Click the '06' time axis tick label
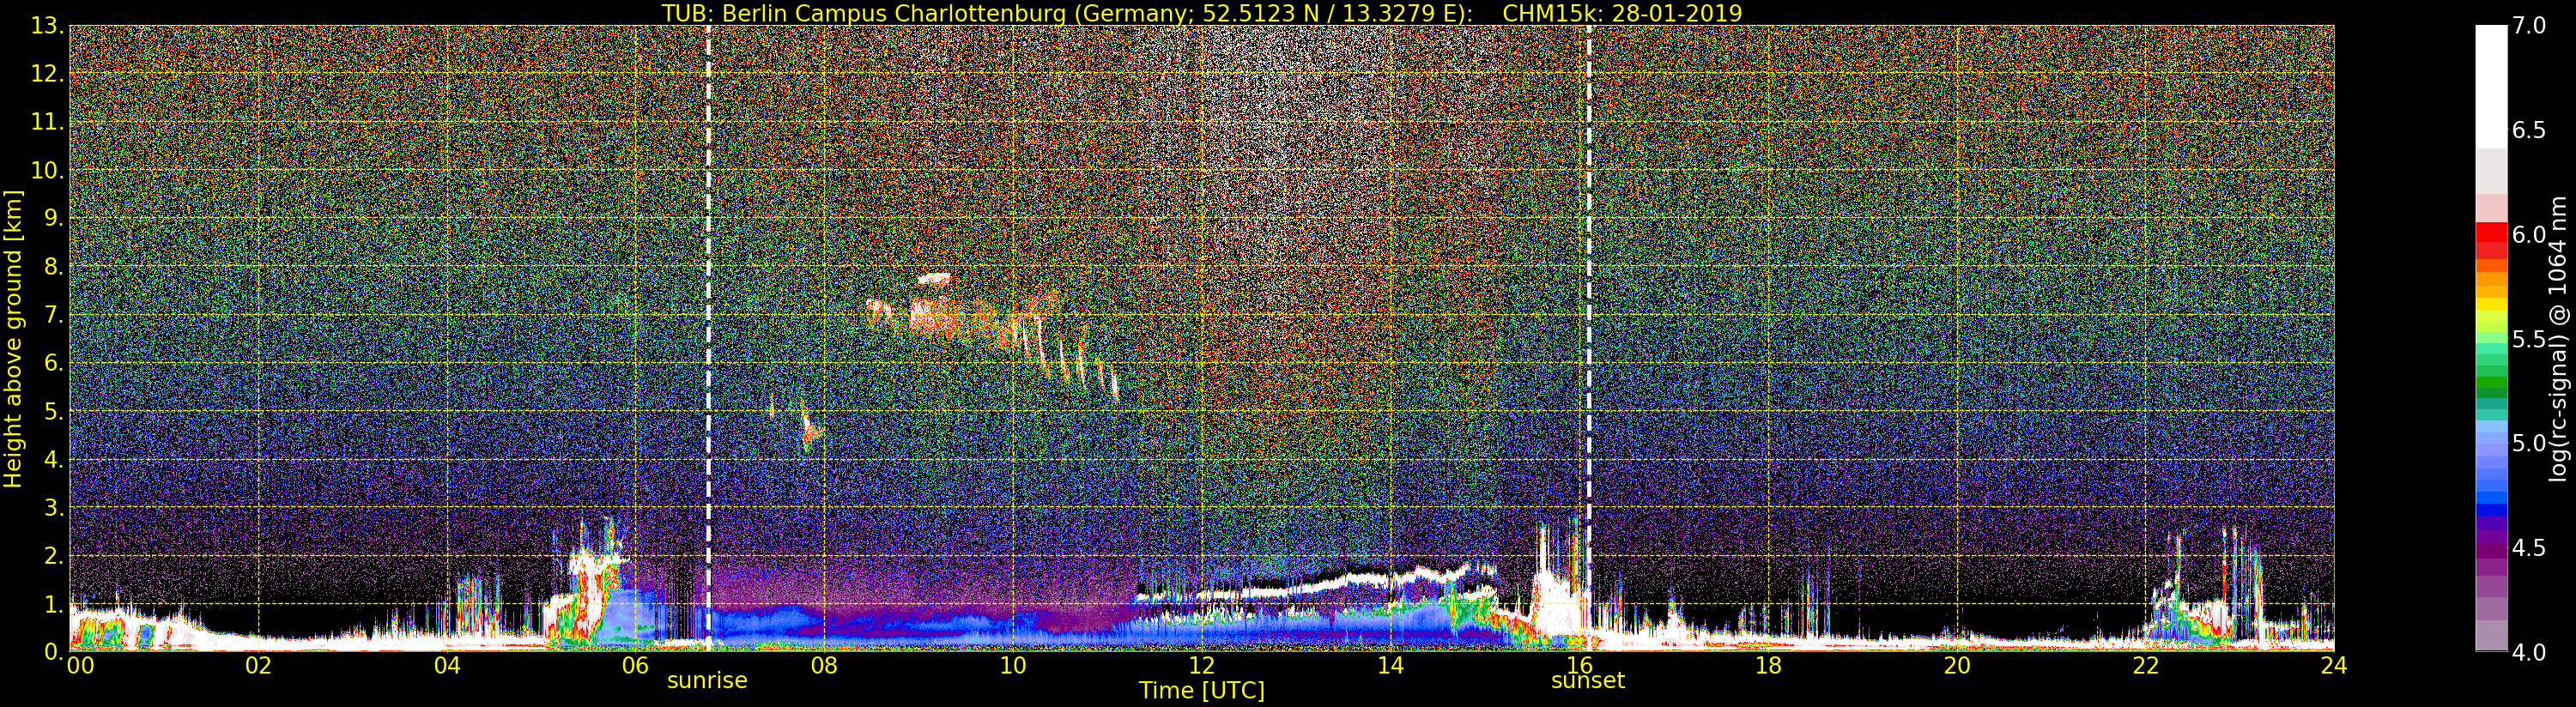This screenshot has height=707, width=2576. tap(635, 666)
